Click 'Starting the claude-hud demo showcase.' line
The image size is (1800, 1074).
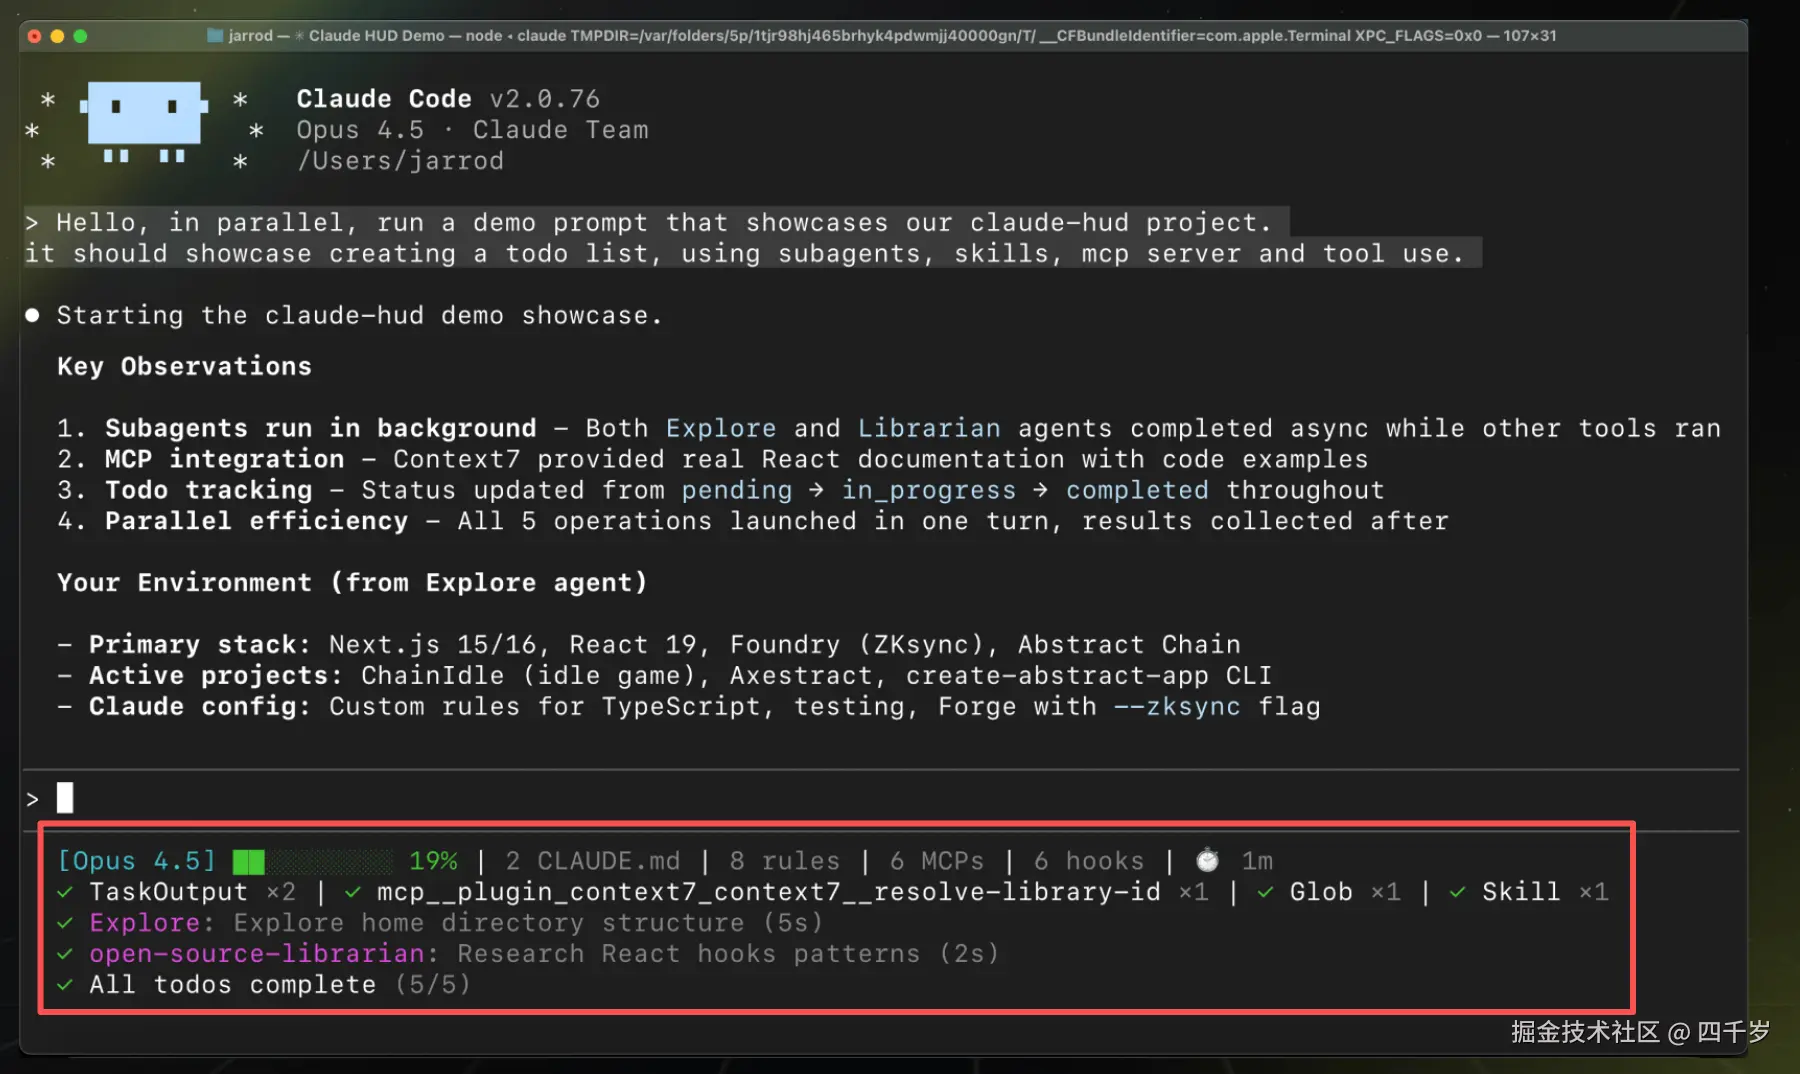coord(360,315)
